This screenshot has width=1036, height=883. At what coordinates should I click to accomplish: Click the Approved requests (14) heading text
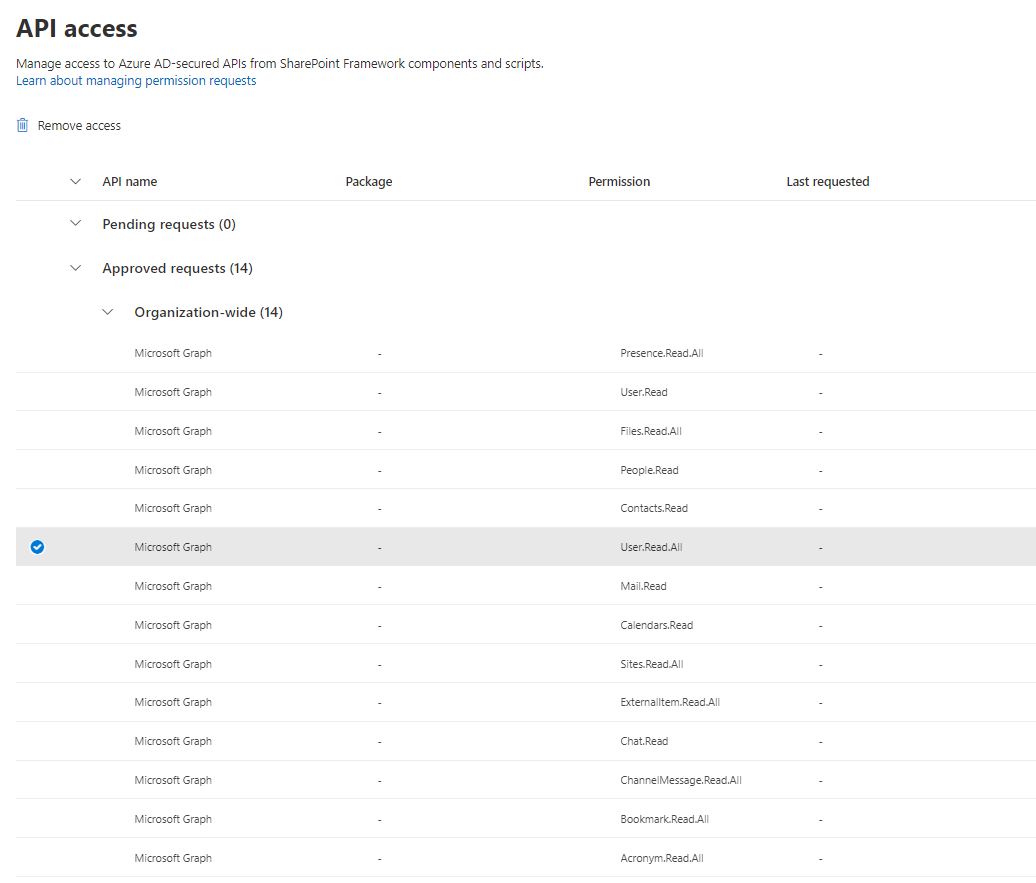[x=178, y=268]
